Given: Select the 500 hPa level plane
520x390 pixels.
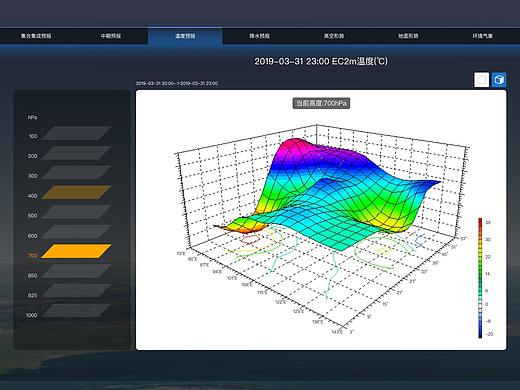Looking at the screenshot, I should point(76,212).
